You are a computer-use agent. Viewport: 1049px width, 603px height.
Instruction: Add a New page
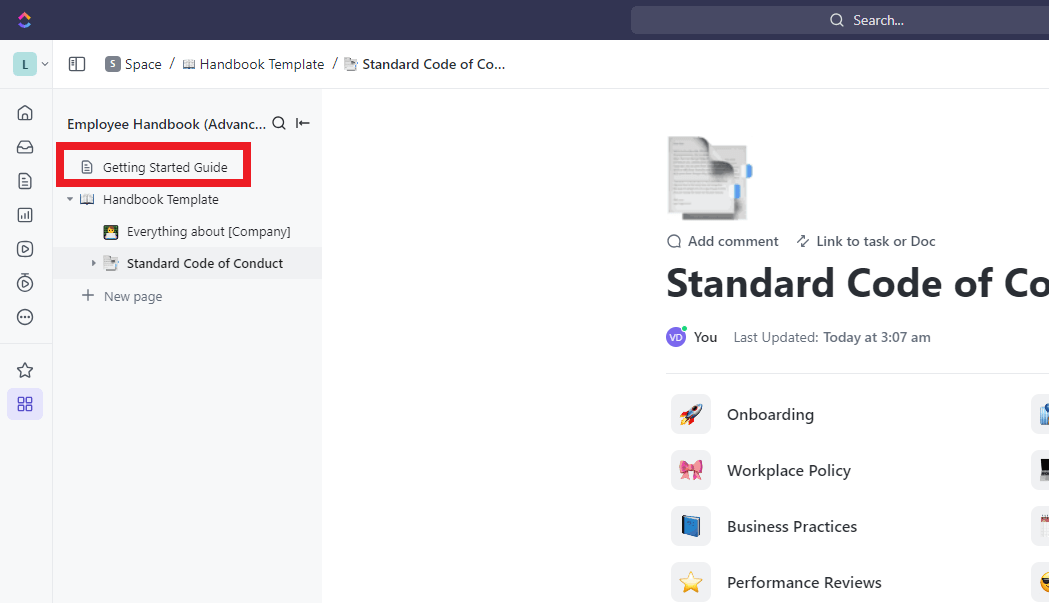122,296
